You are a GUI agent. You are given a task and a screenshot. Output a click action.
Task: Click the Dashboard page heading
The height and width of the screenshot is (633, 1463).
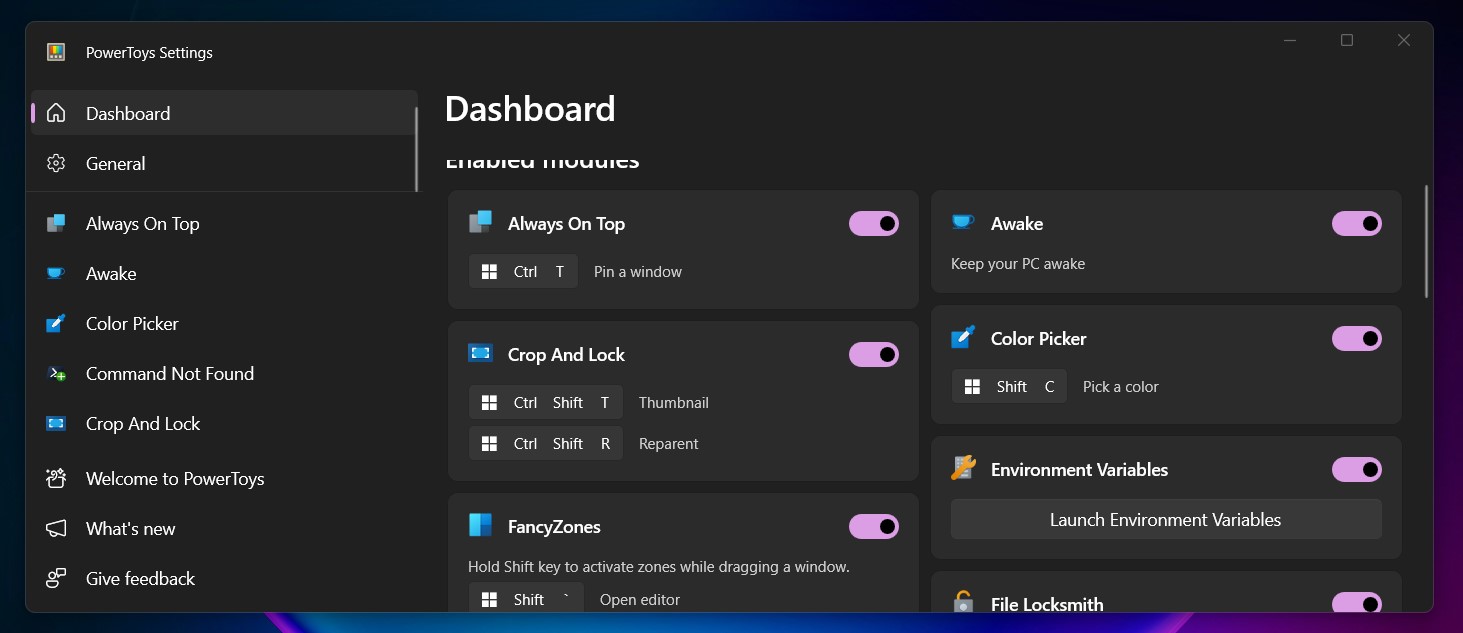530,109
